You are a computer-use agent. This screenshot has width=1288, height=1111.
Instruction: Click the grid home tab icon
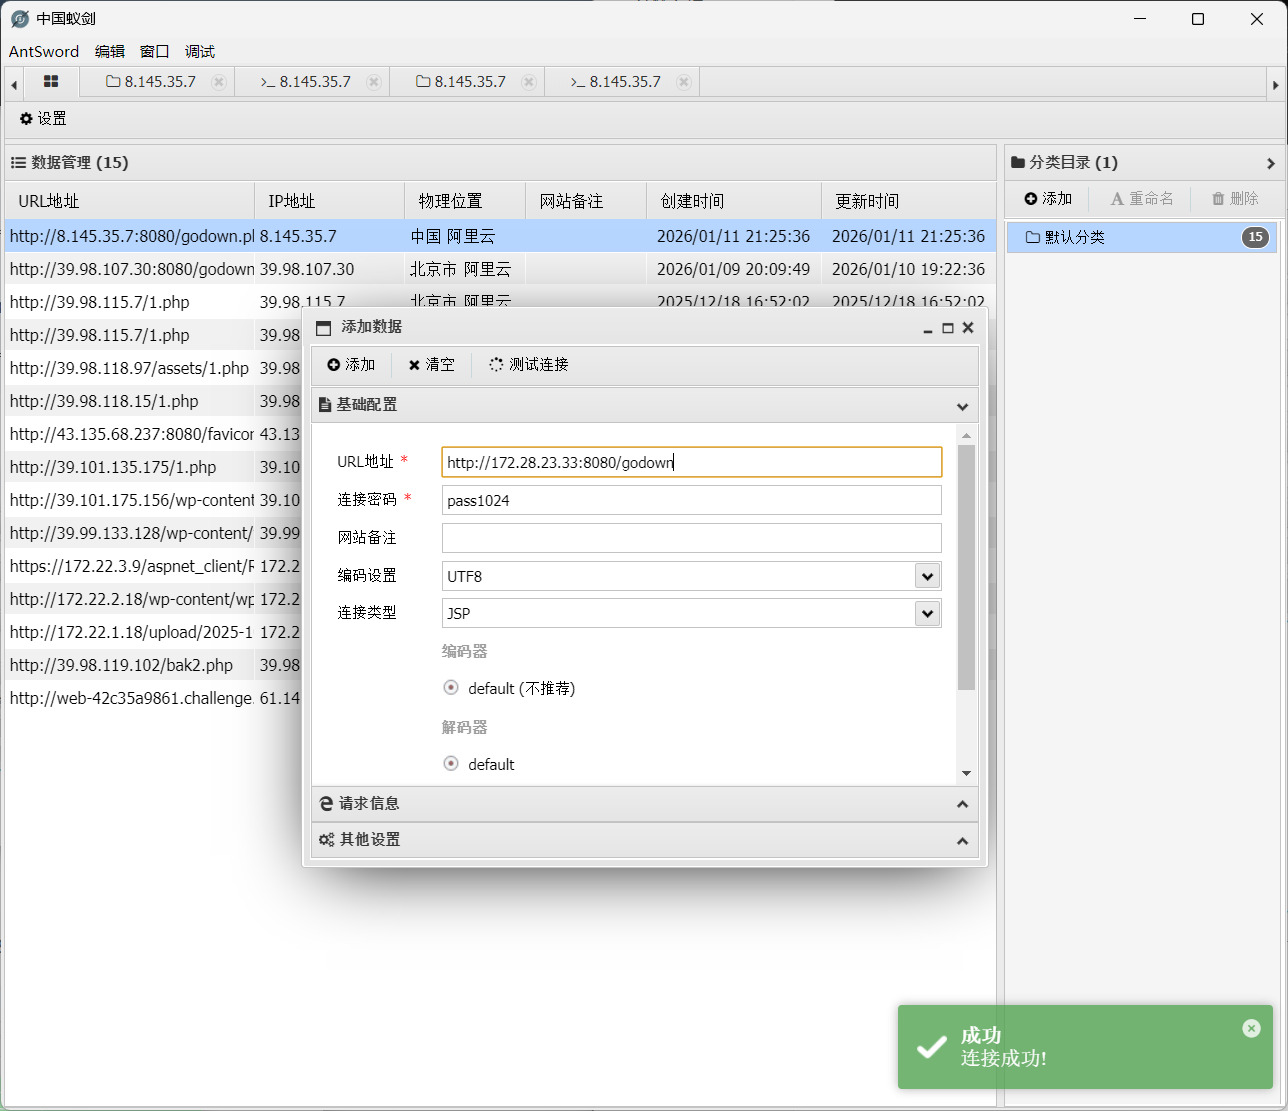pos(51,82)
